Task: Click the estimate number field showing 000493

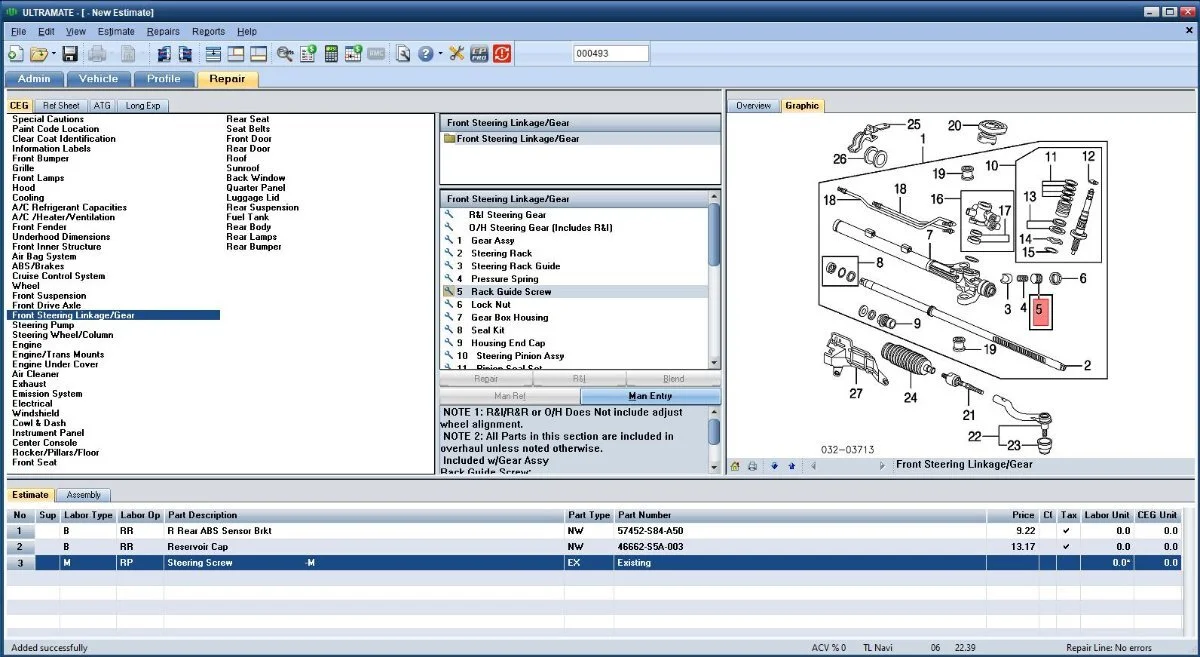Action: click(x=611, y=54)
